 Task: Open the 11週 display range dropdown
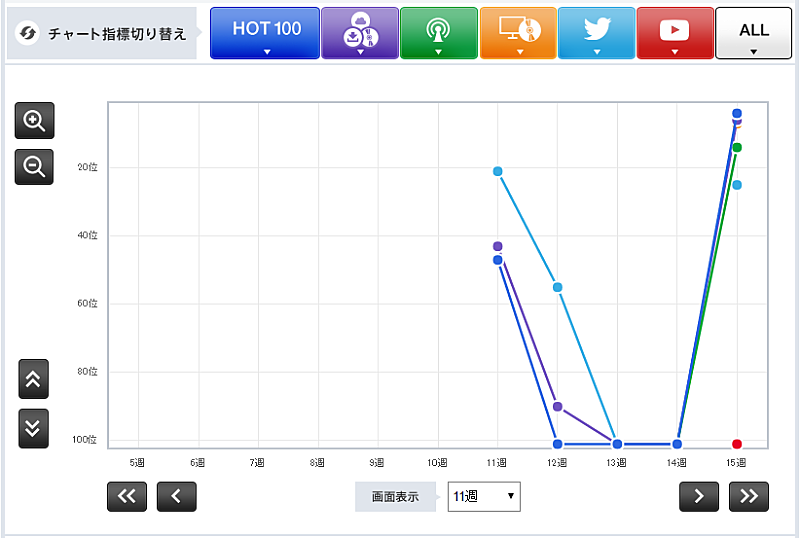[x=484, y=496]
